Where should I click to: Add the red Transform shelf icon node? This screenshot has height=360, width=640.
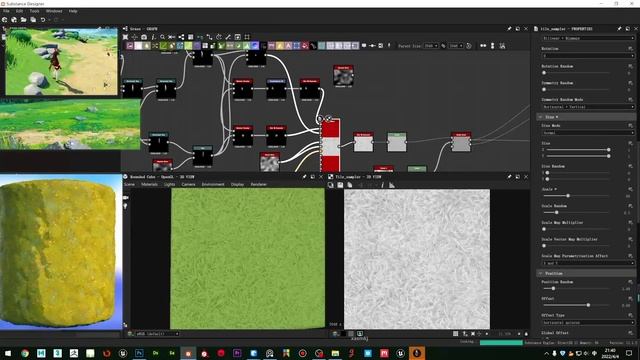point(305,46)
